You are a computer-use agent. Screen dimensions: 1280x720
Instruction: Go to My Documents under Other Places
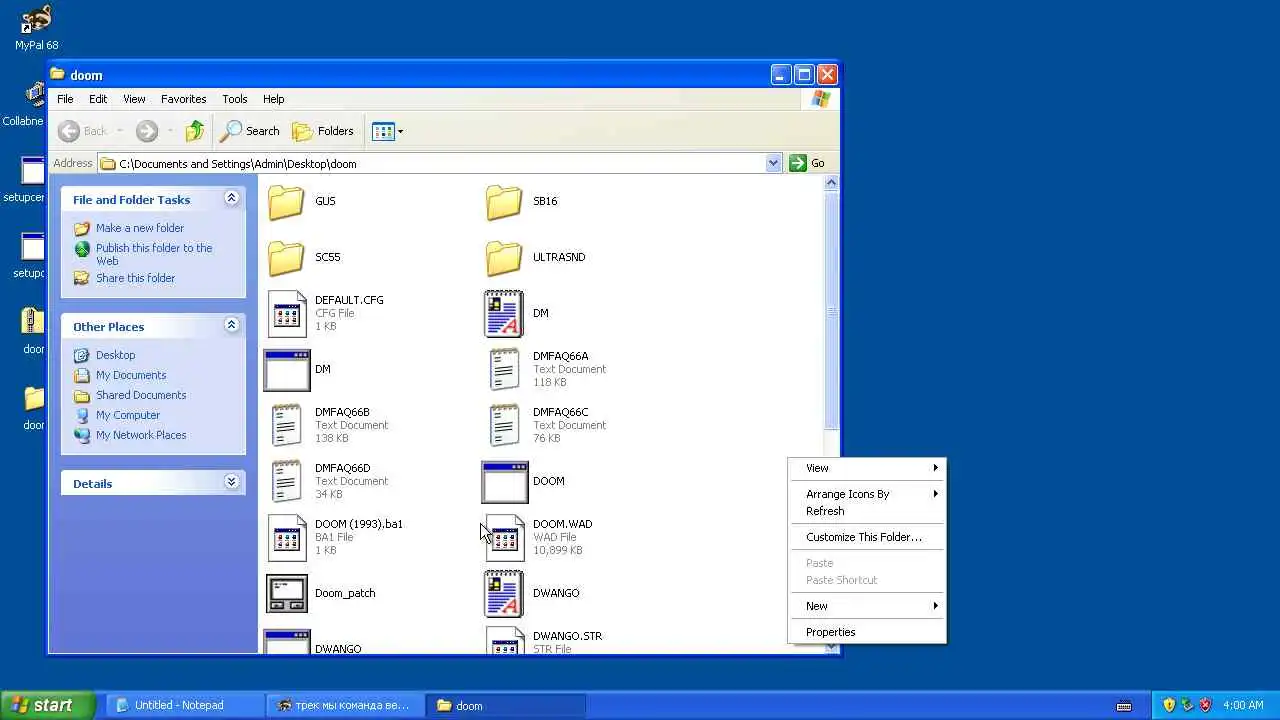131,375
